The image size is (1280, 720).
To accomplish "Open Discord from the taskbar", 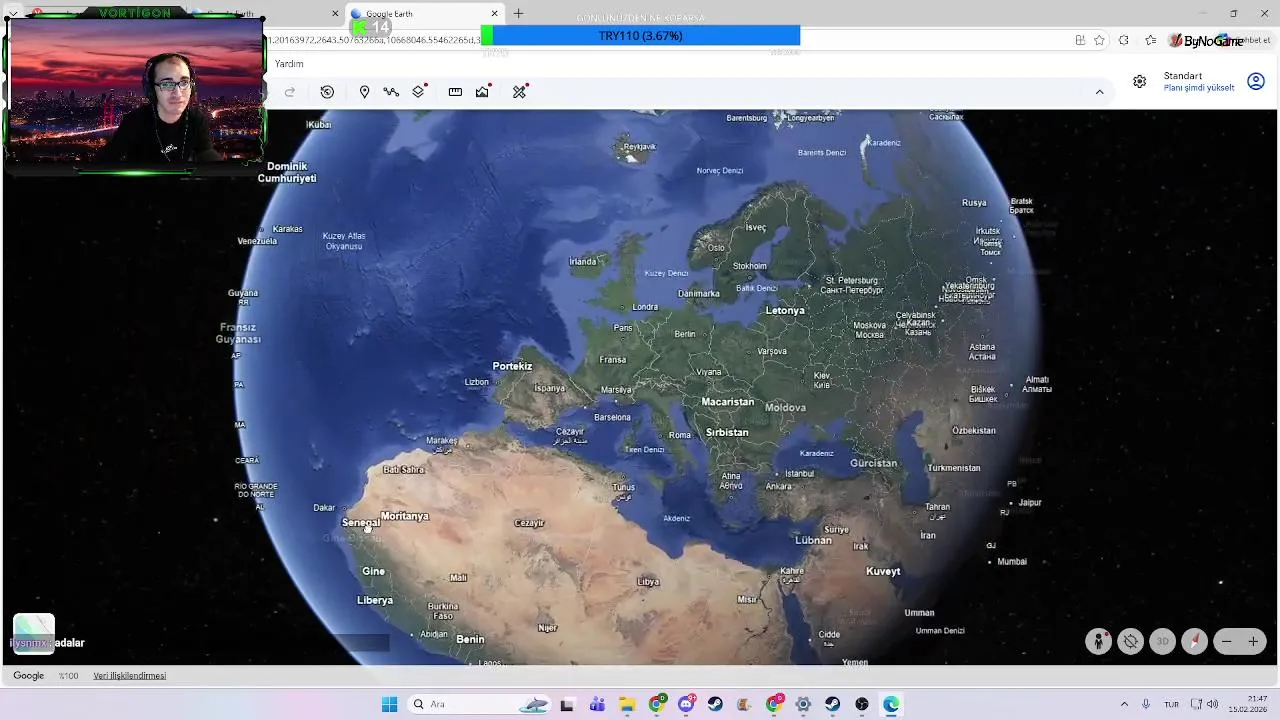I will point(686,704).
